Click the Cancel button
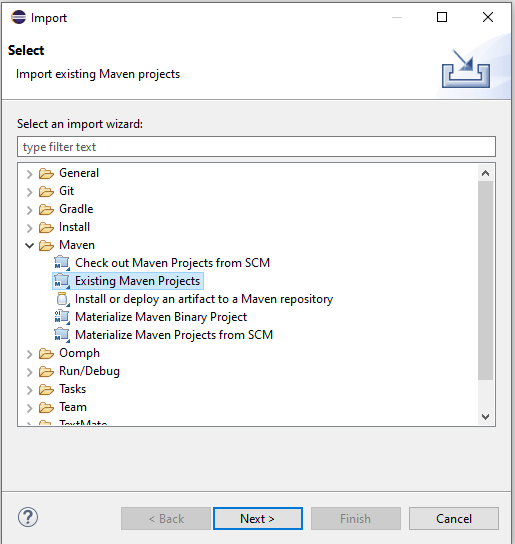The height and width of the screenshot is (544, 515). point(454,519)
